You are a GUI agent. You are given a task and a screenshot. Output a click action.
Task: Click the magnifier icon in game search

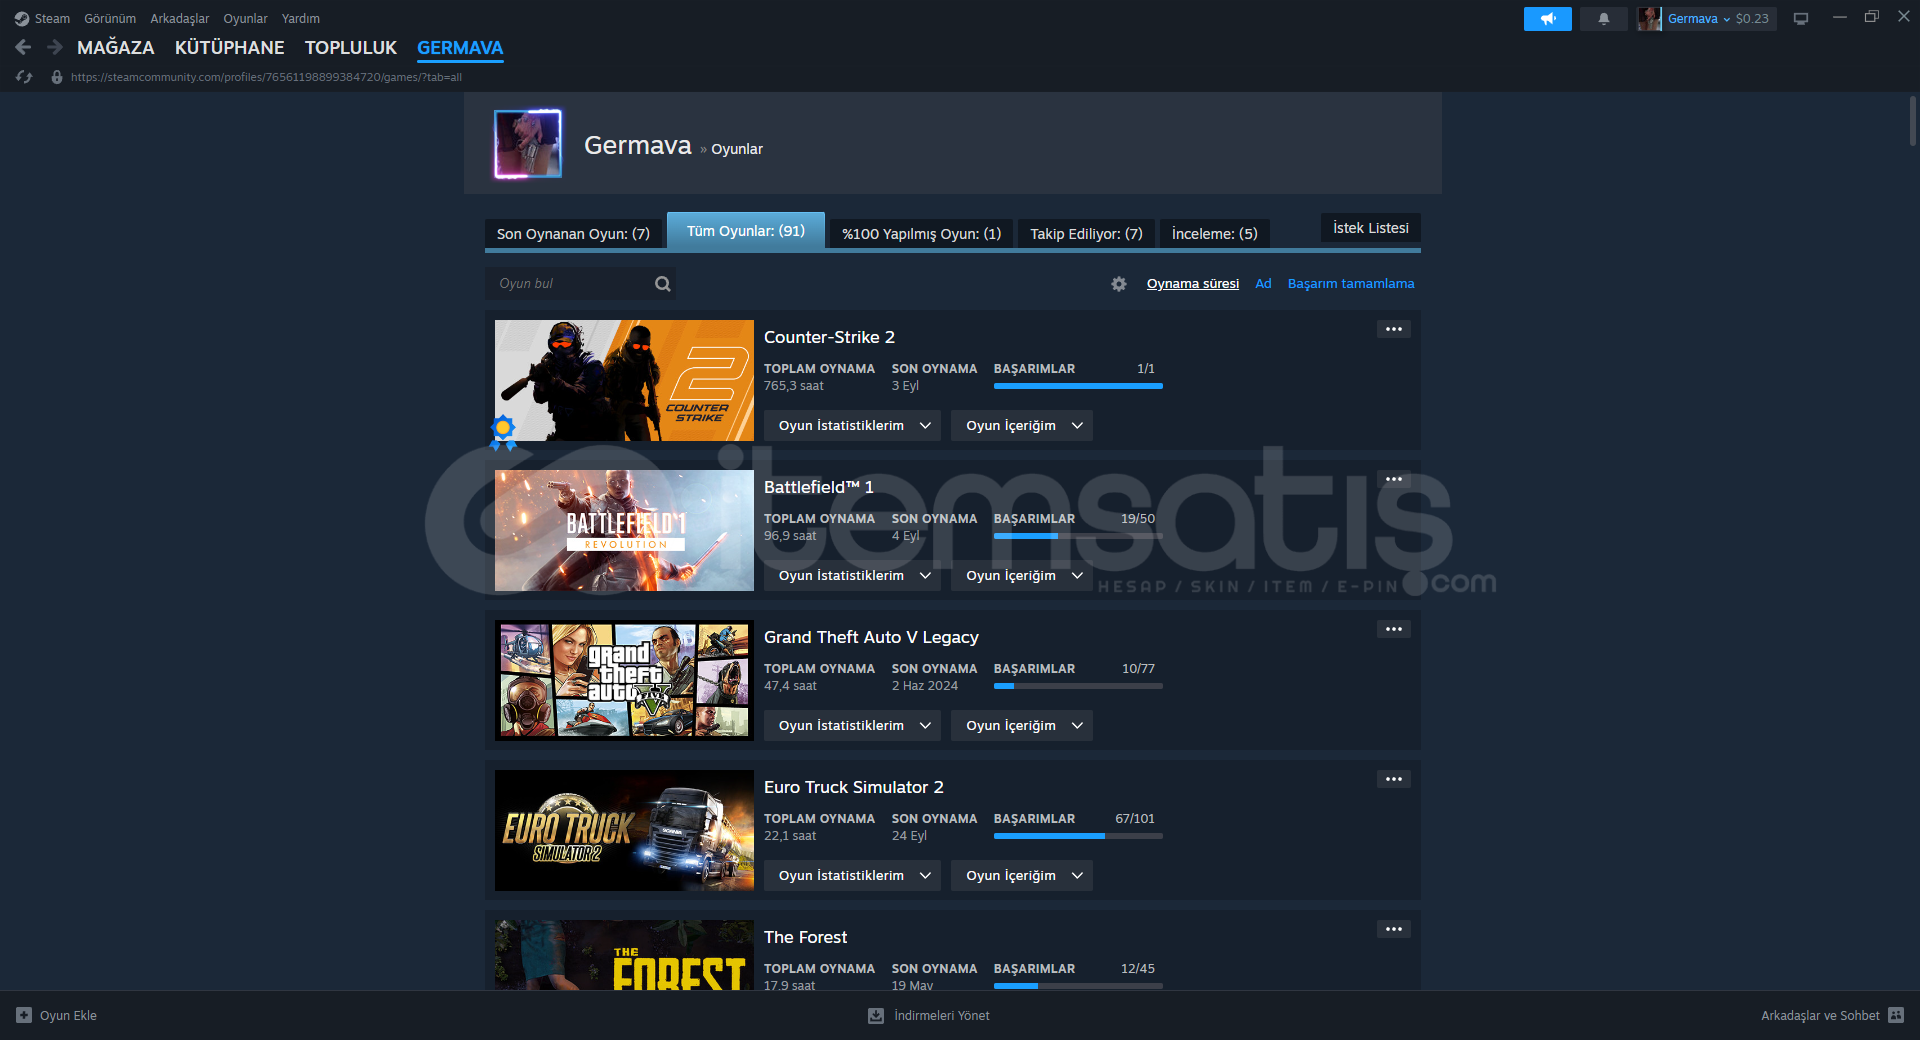click(662, 284)
